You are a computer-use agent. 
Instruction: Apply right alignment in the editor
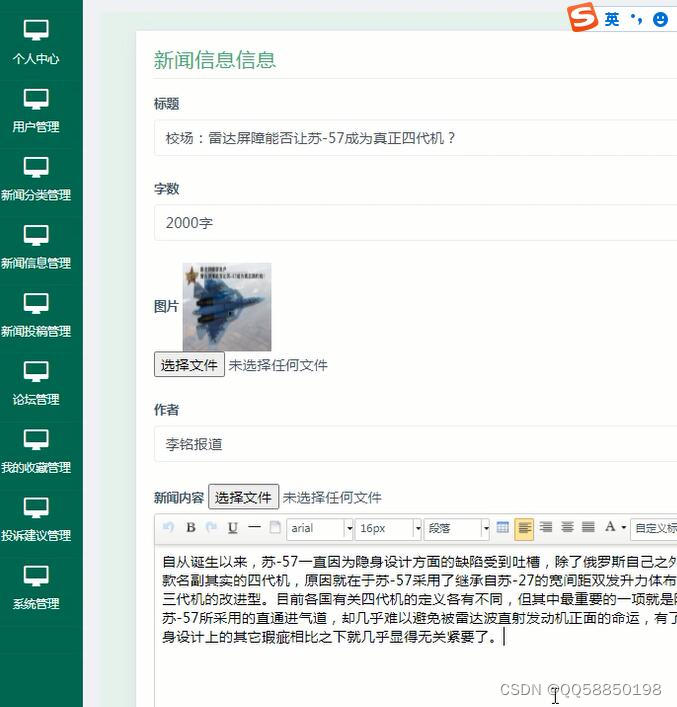pos(546,527)
